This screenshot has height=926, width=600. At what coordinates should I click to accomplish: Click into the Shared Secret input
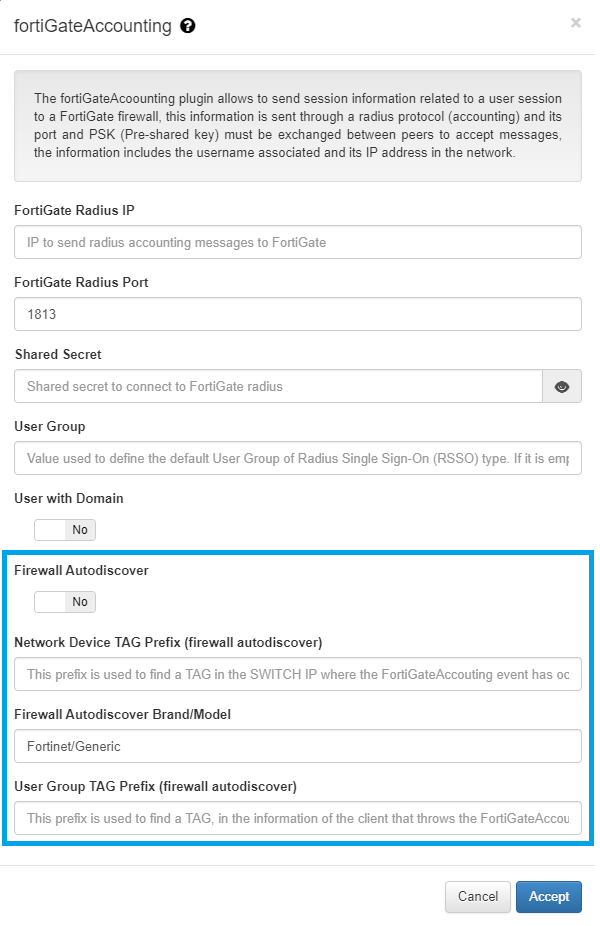coord(278,386)
